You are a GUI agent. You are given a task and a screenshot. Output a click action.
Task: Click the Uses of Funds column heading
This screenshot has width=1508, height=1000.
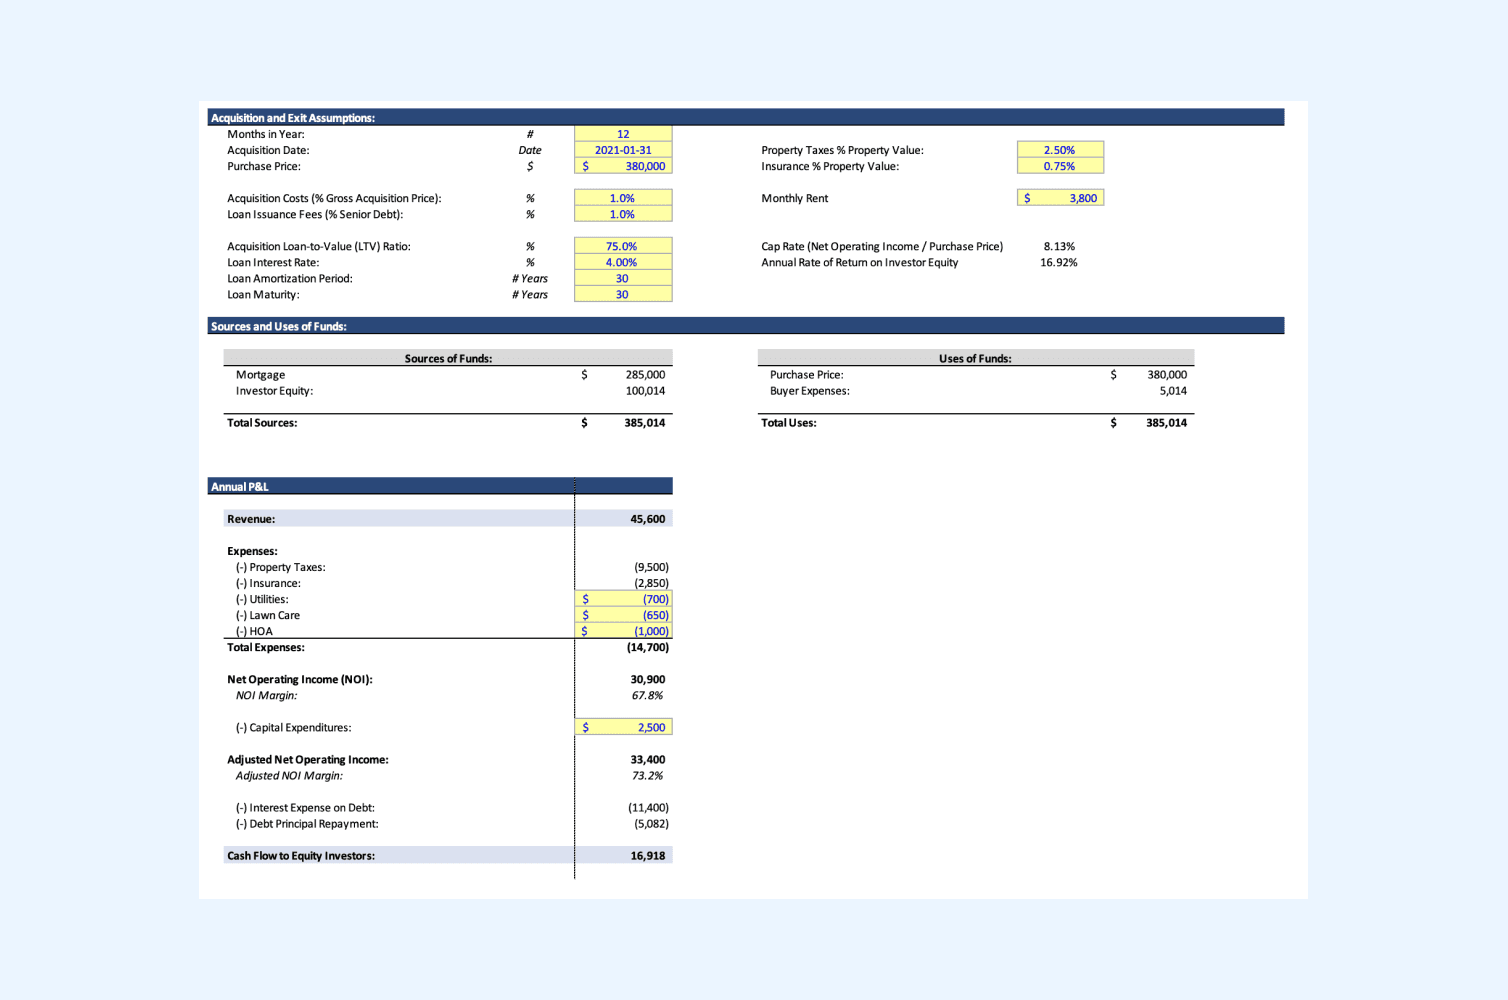click(x=975, y=358)
